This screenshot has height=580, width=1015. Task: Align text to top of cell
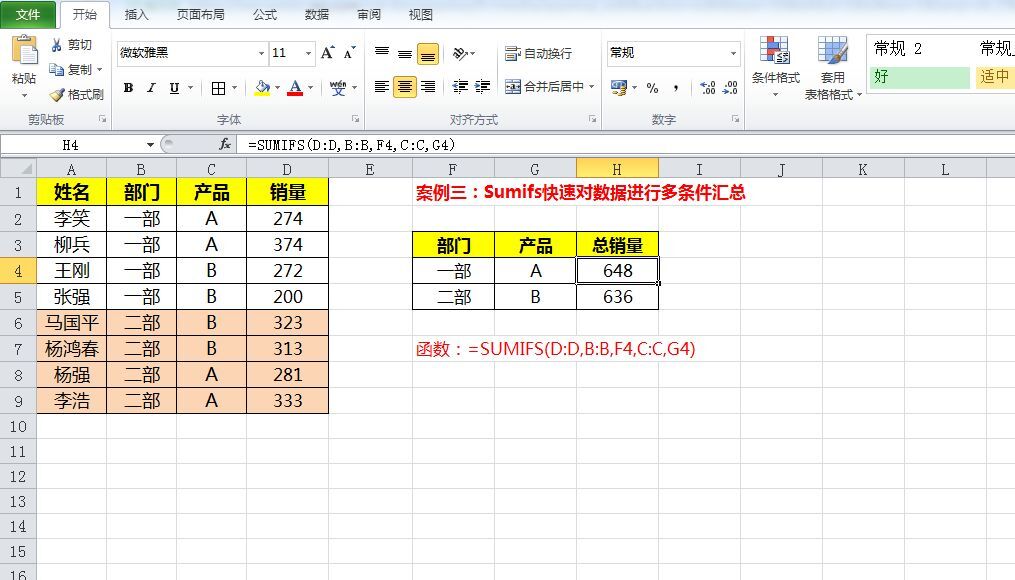[382, 53]
